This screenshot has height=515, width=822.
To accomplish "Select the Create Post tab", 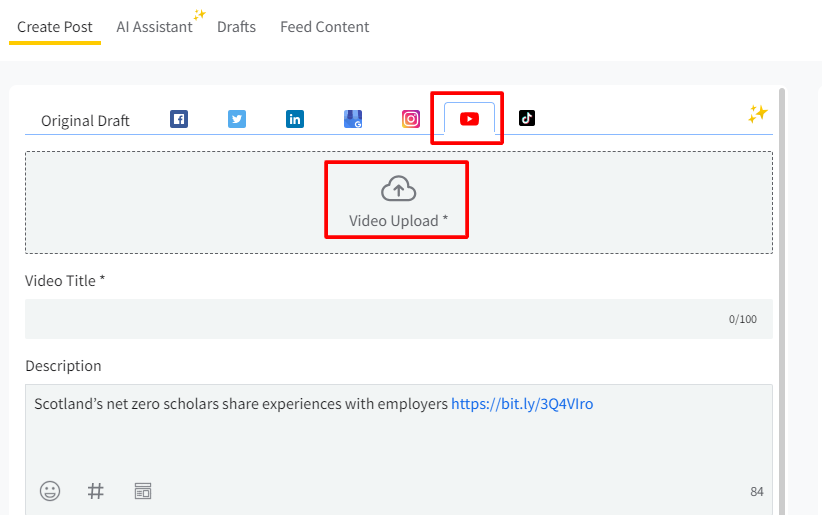I will pyautogui.click(x=55, y=27).
